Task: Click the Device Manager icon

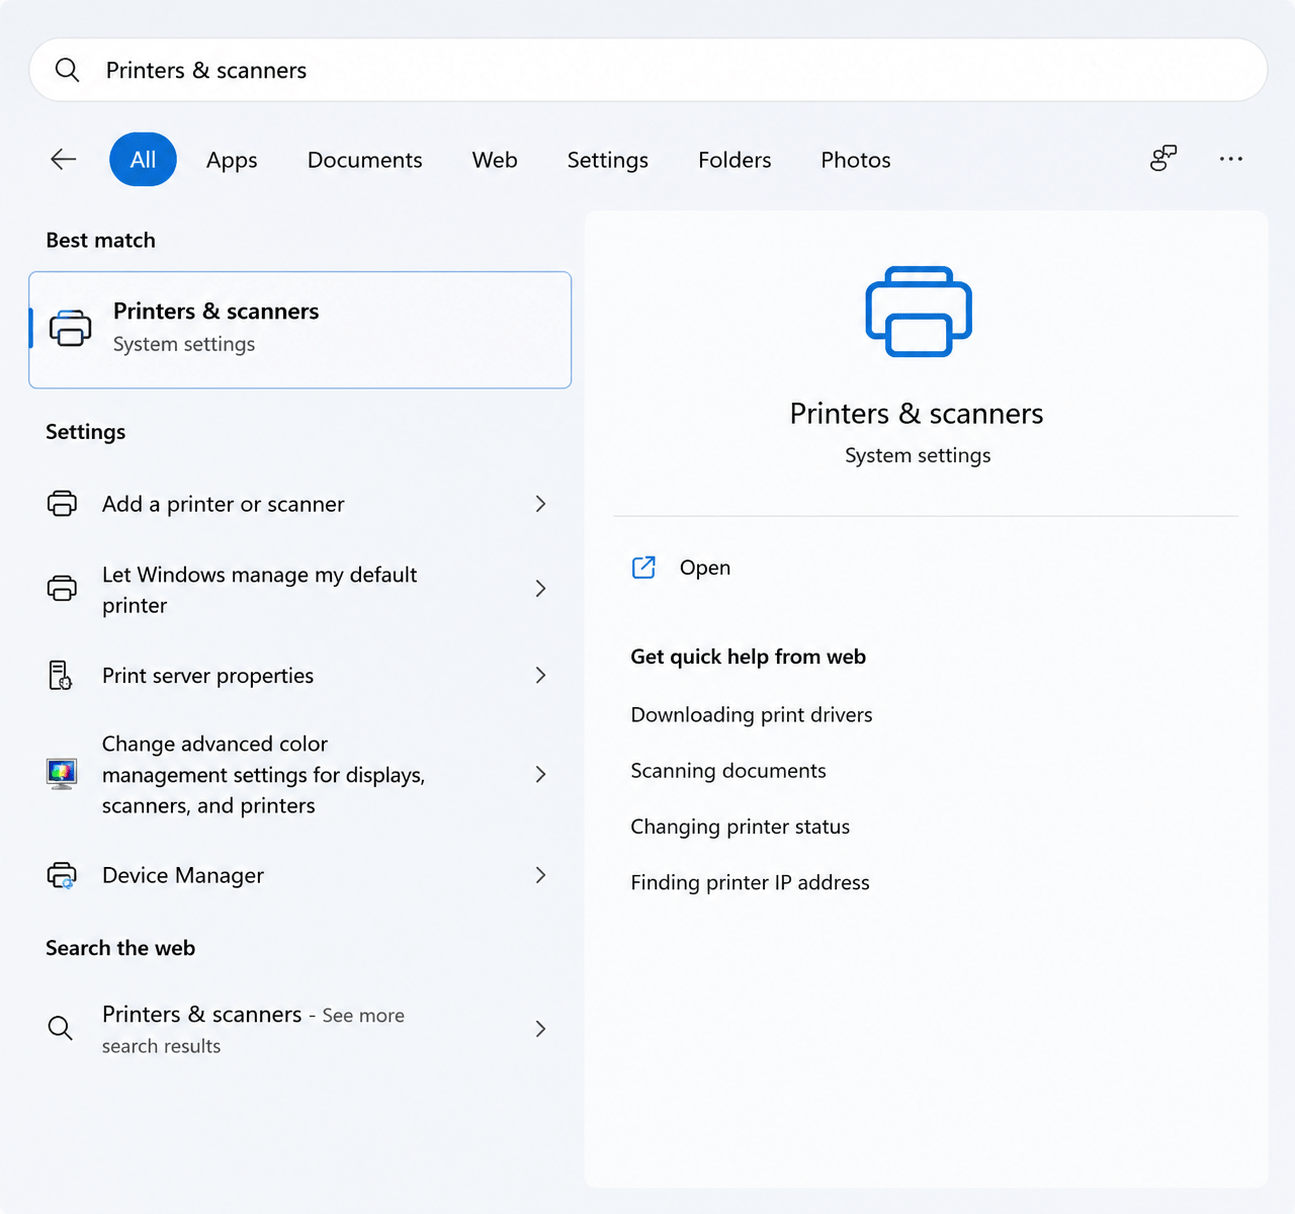Action: pos(62,875)
